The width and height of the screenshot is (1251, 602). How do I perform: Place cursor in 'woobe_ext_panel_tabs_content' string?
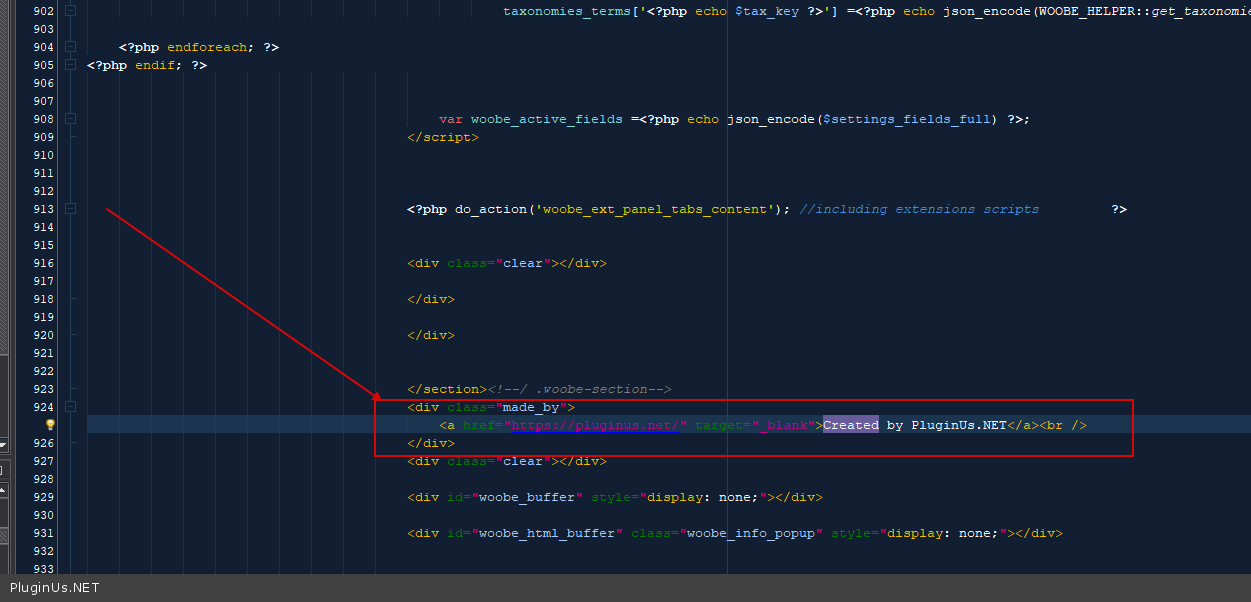654,209
